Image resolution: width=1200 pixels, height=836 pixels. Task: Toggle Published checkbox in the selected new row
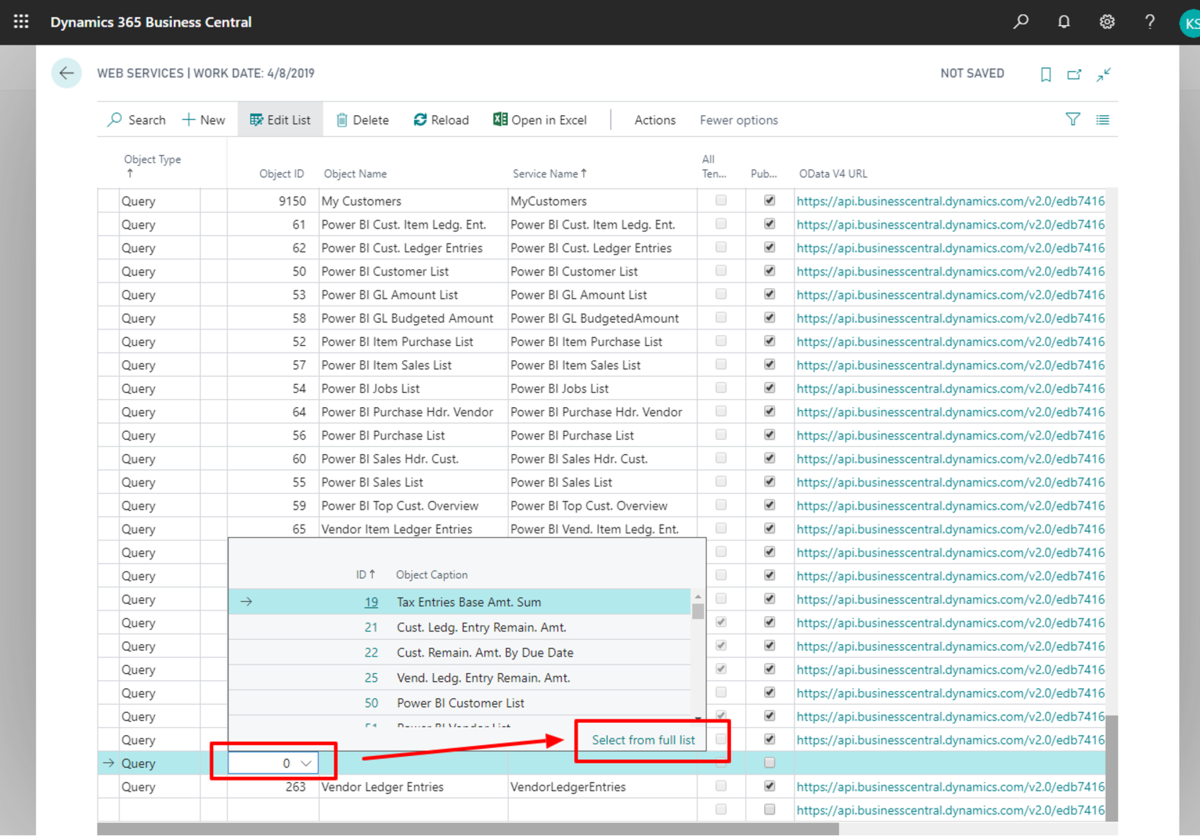769,763
